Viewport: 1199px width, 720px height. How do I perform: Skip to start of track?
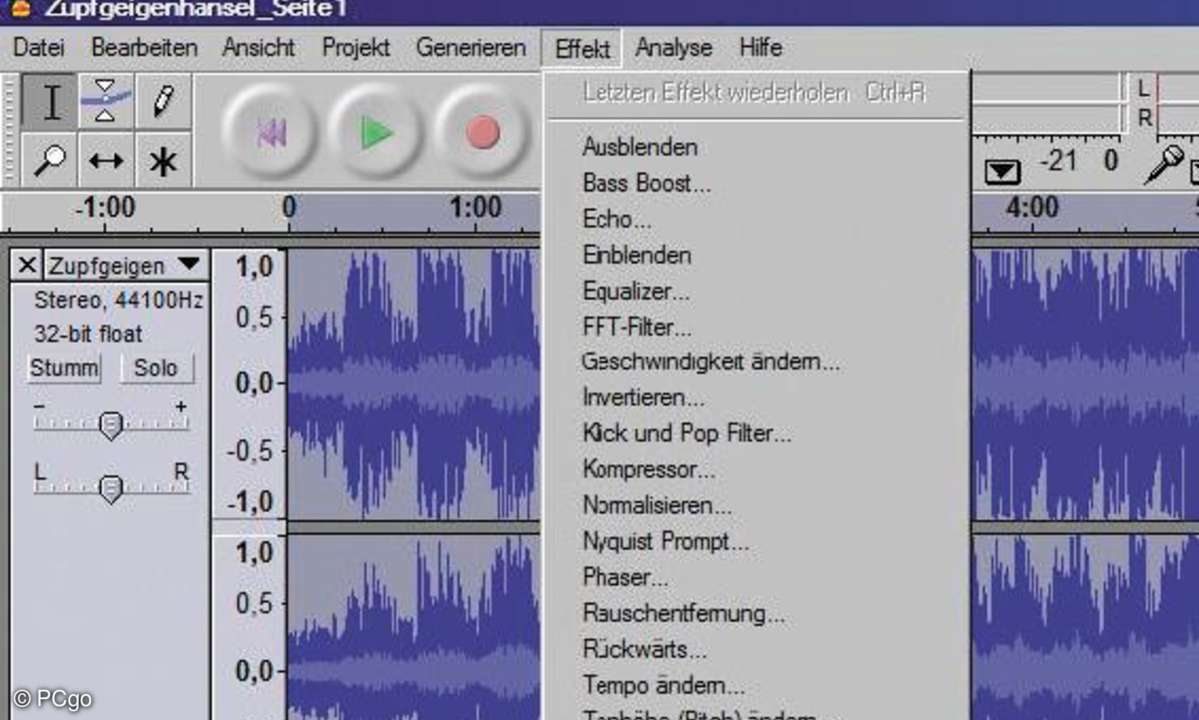[x=269, y=133]
